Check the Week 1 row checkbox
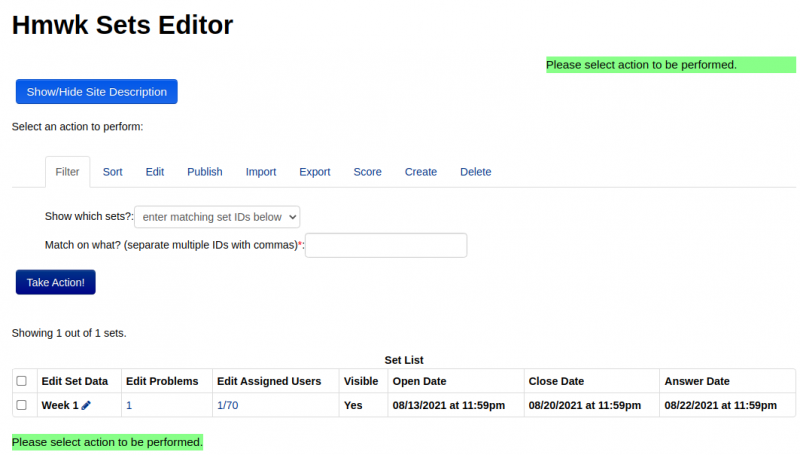Image resolution: width=800 pixels, height=455 pixels. (21, 405)
